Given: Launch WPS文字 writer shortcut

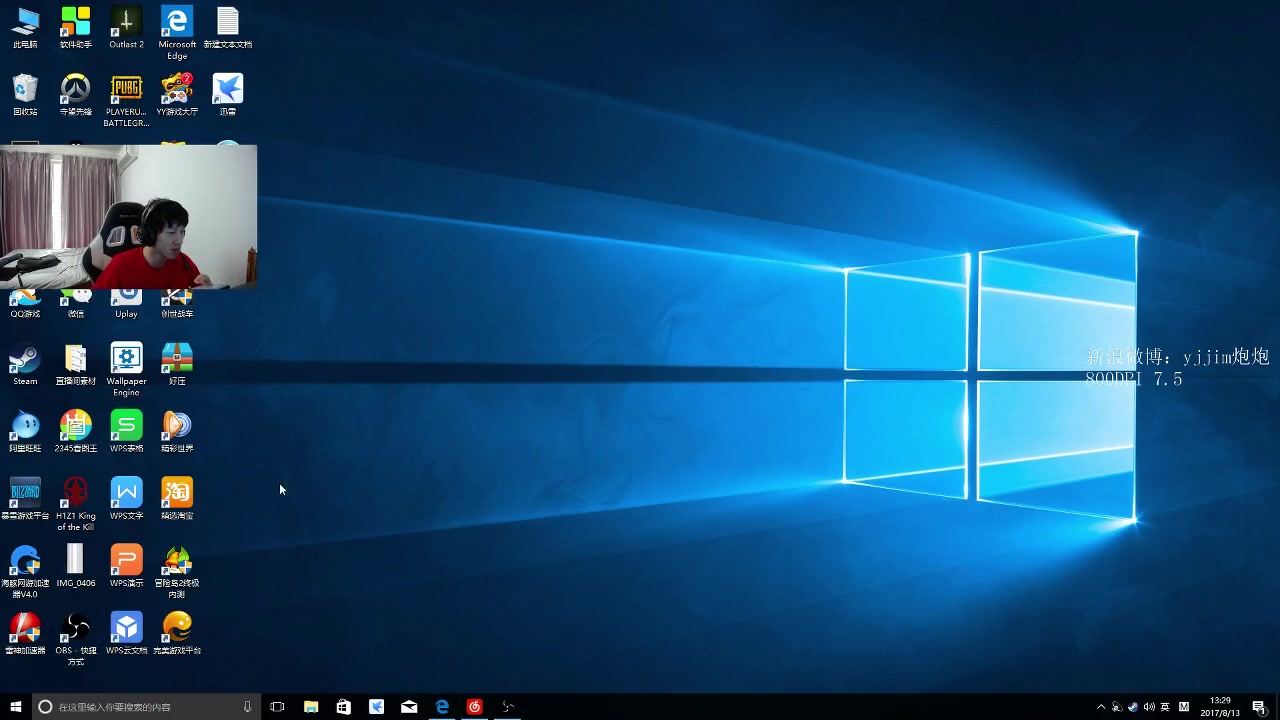Looking at the screenshot, I should 126,498.
